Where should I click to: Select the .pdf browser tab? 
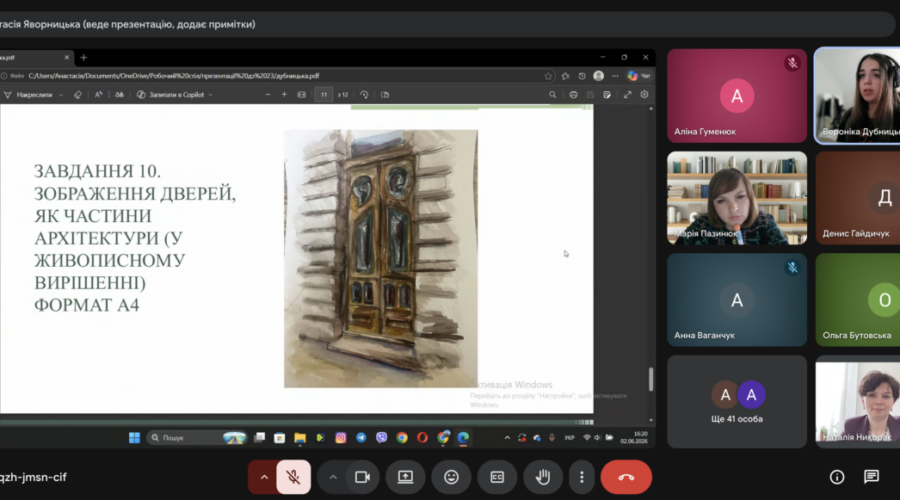click(x=34, y=57)
